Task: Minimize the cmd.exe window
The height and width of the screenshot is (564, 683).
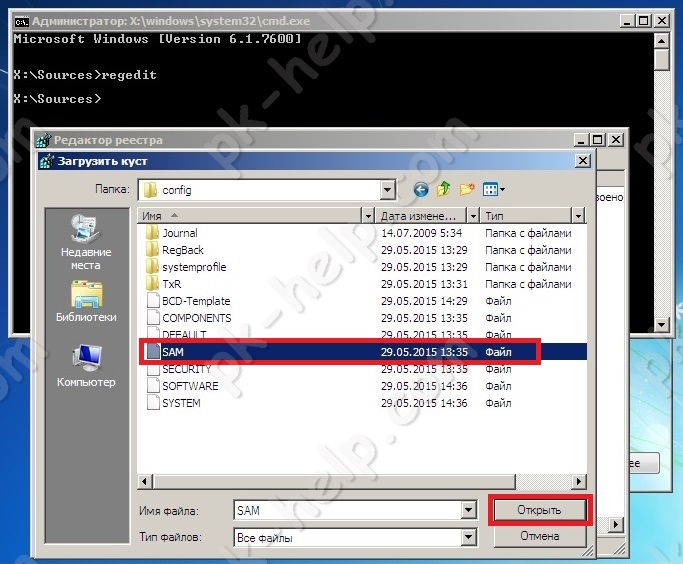Action: point(627,21)
